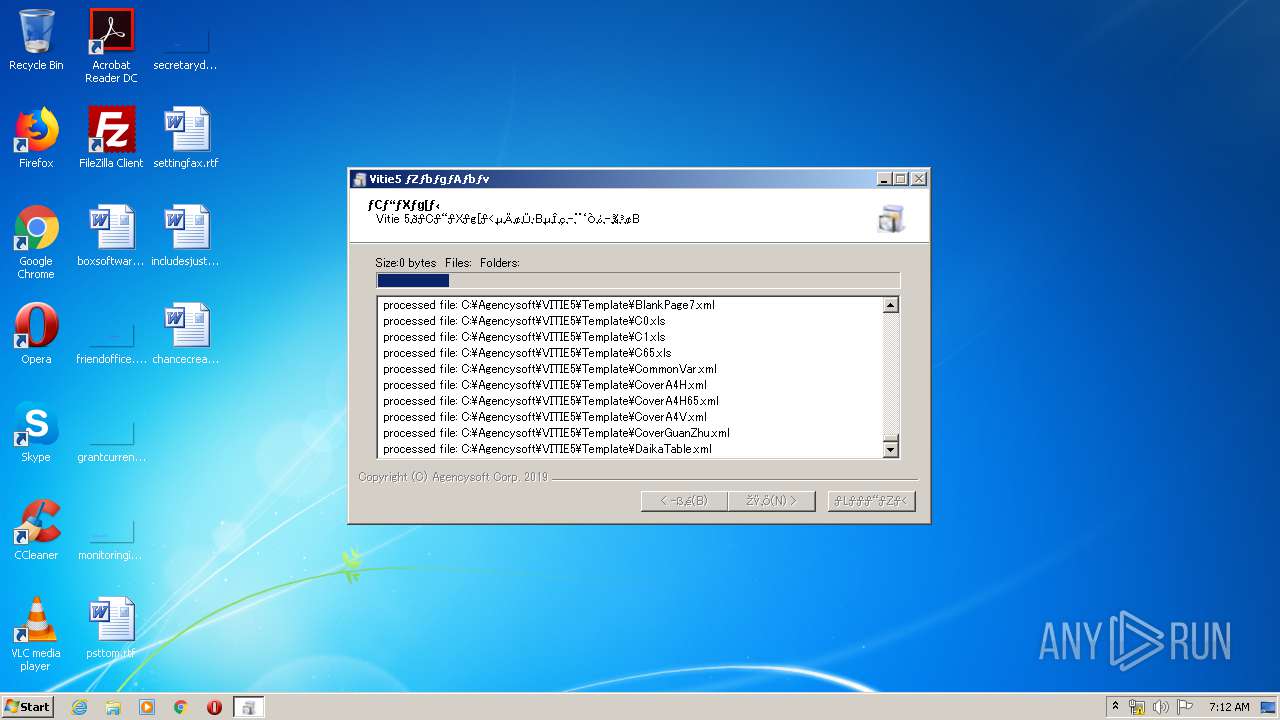Click the Copyright Agencysoft Corp. 2019 text
This screenshot has height=720, width=1280.
coord(453,477)
